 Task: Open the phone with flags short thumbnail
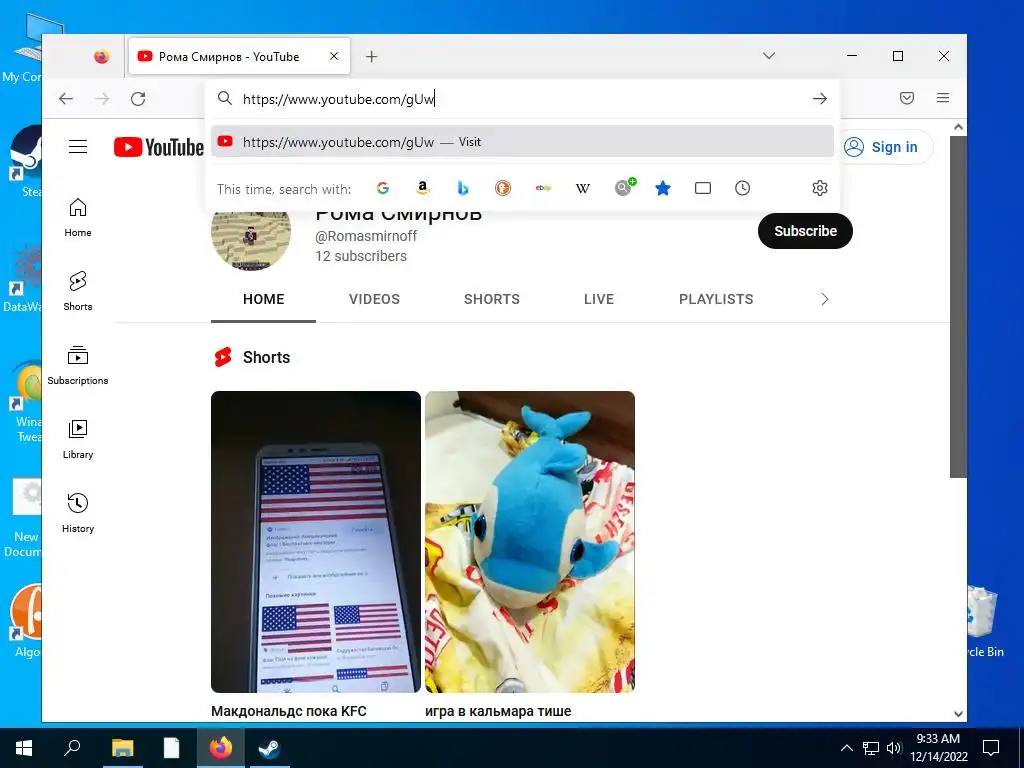click(316, 542)
